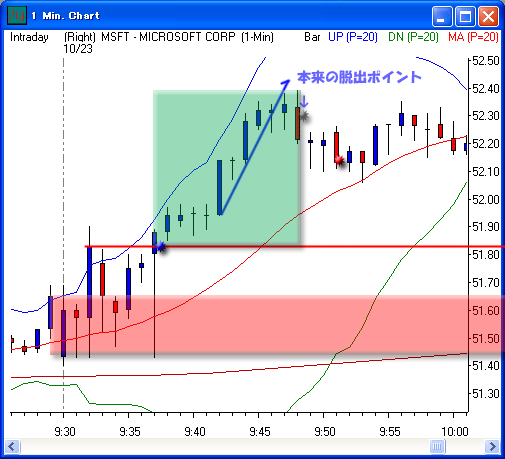Click the UP (P=20) legend label

point(353,37)
